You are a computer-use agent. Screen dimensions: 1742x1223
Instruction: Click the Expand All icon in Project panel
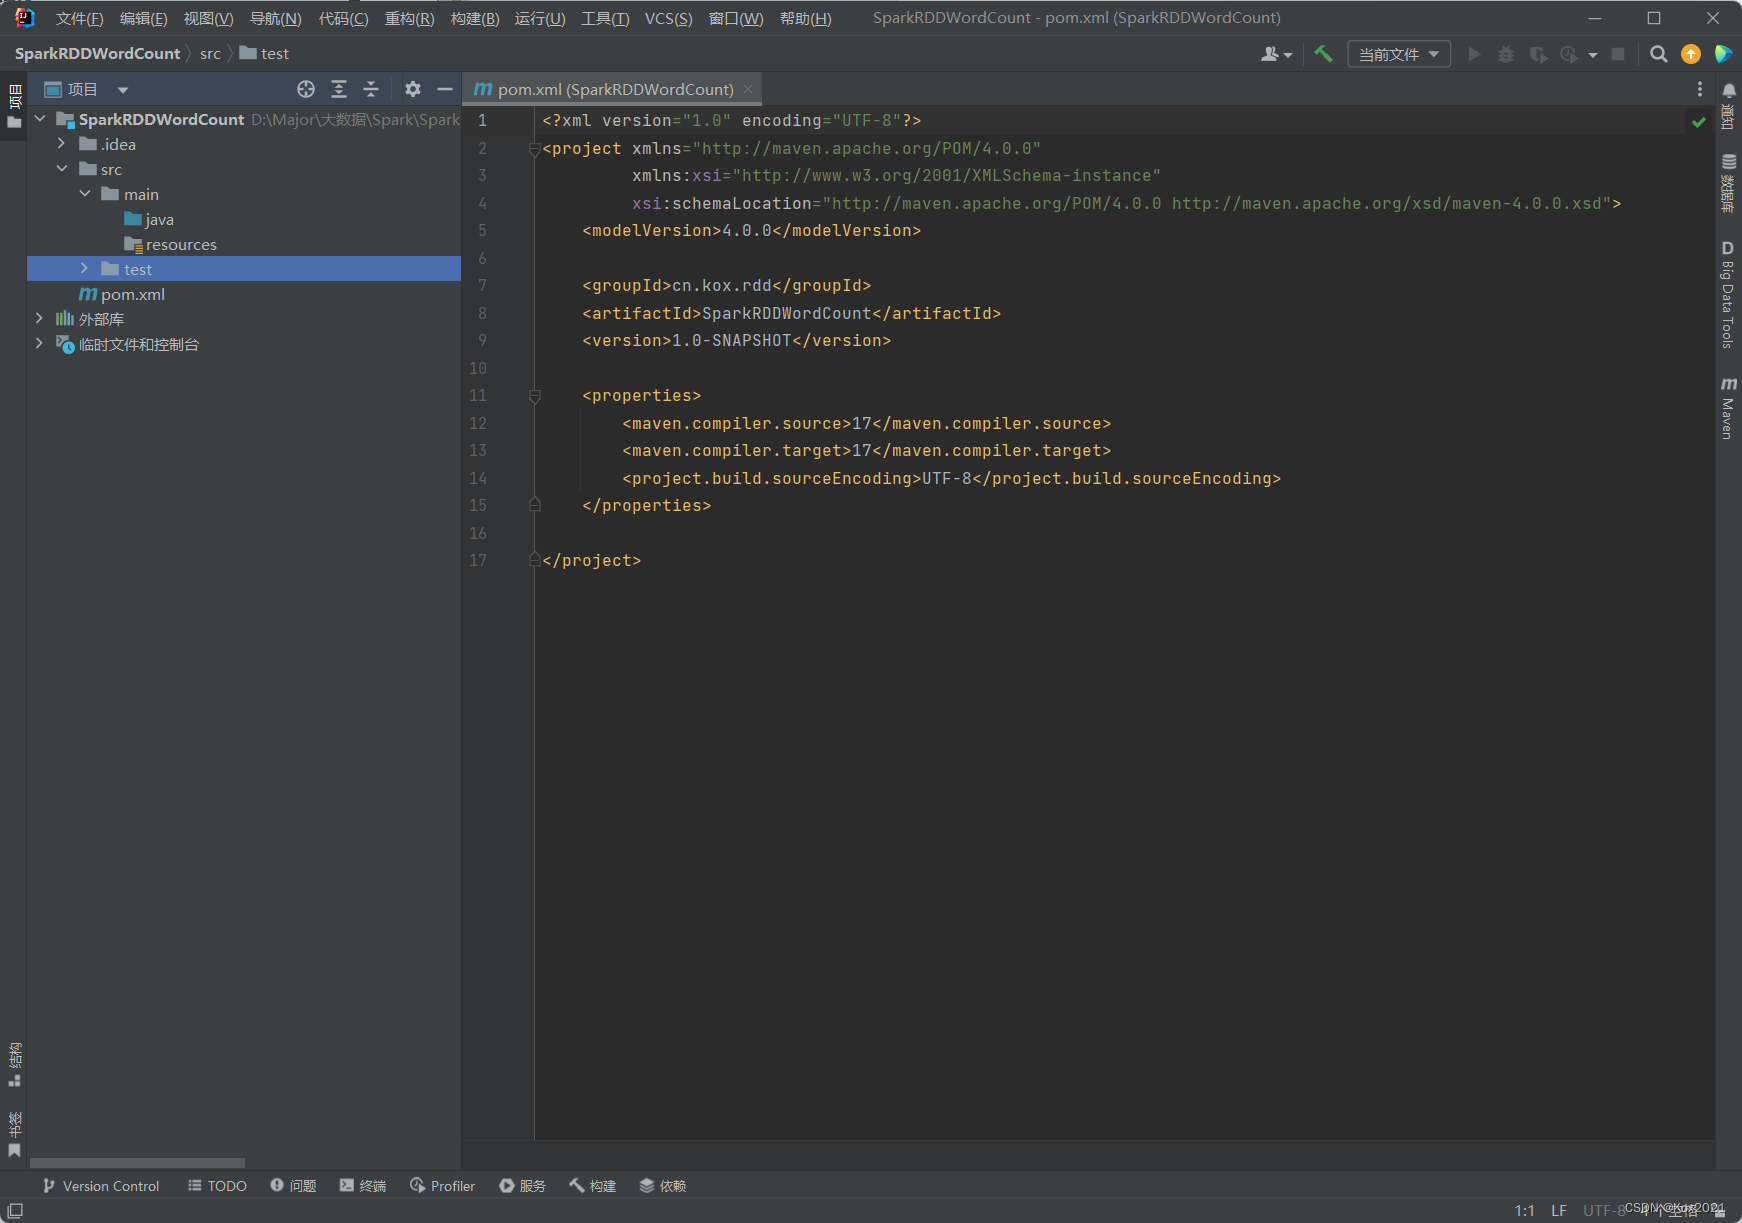click(339, 89)
